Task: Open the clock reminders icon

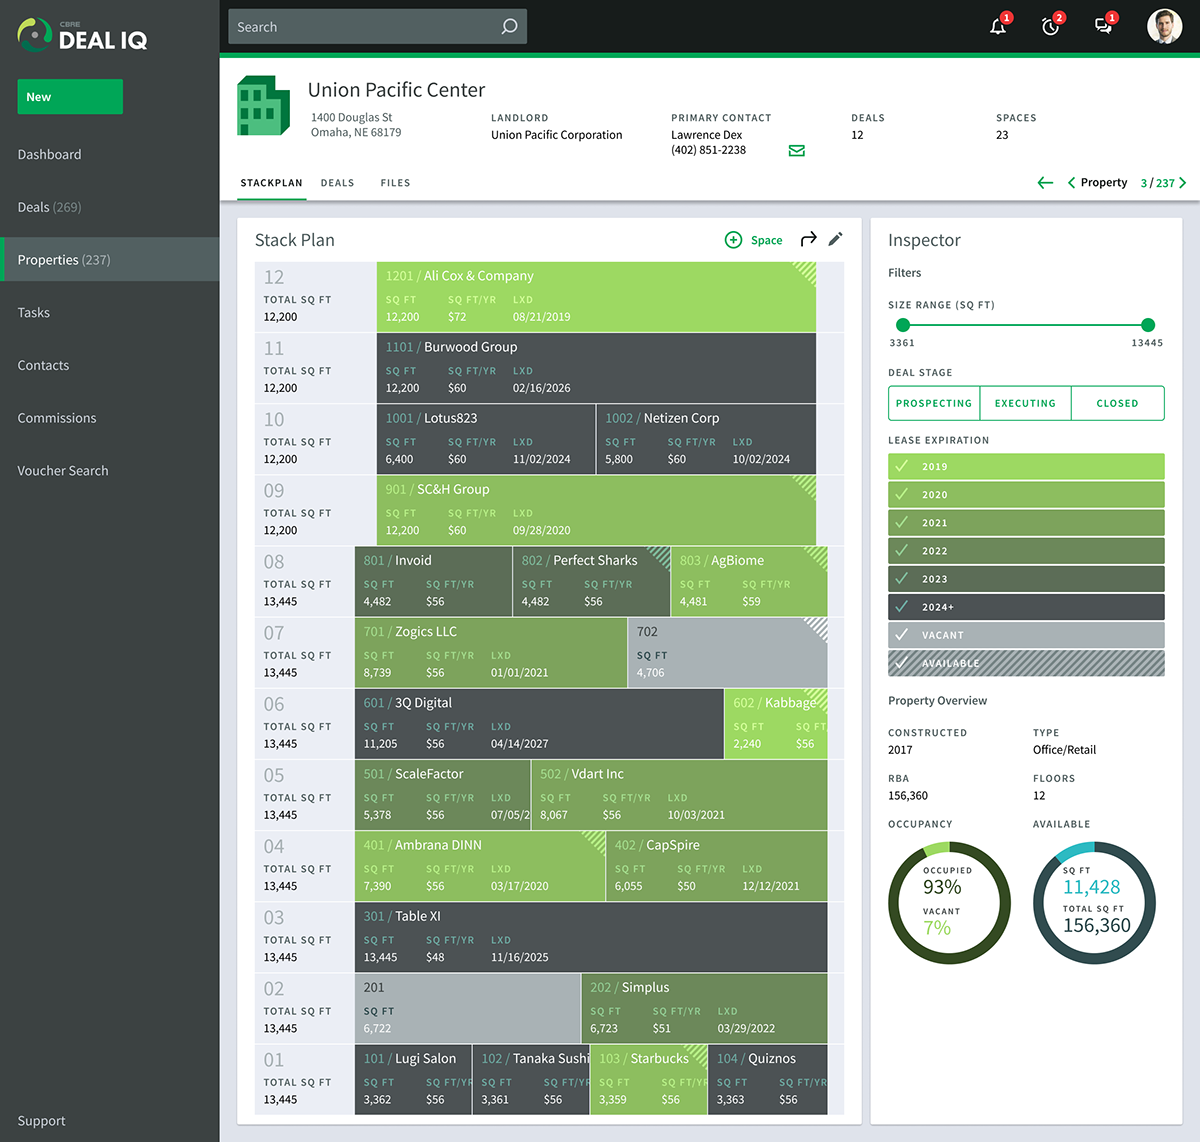Action: (1051, 27)
